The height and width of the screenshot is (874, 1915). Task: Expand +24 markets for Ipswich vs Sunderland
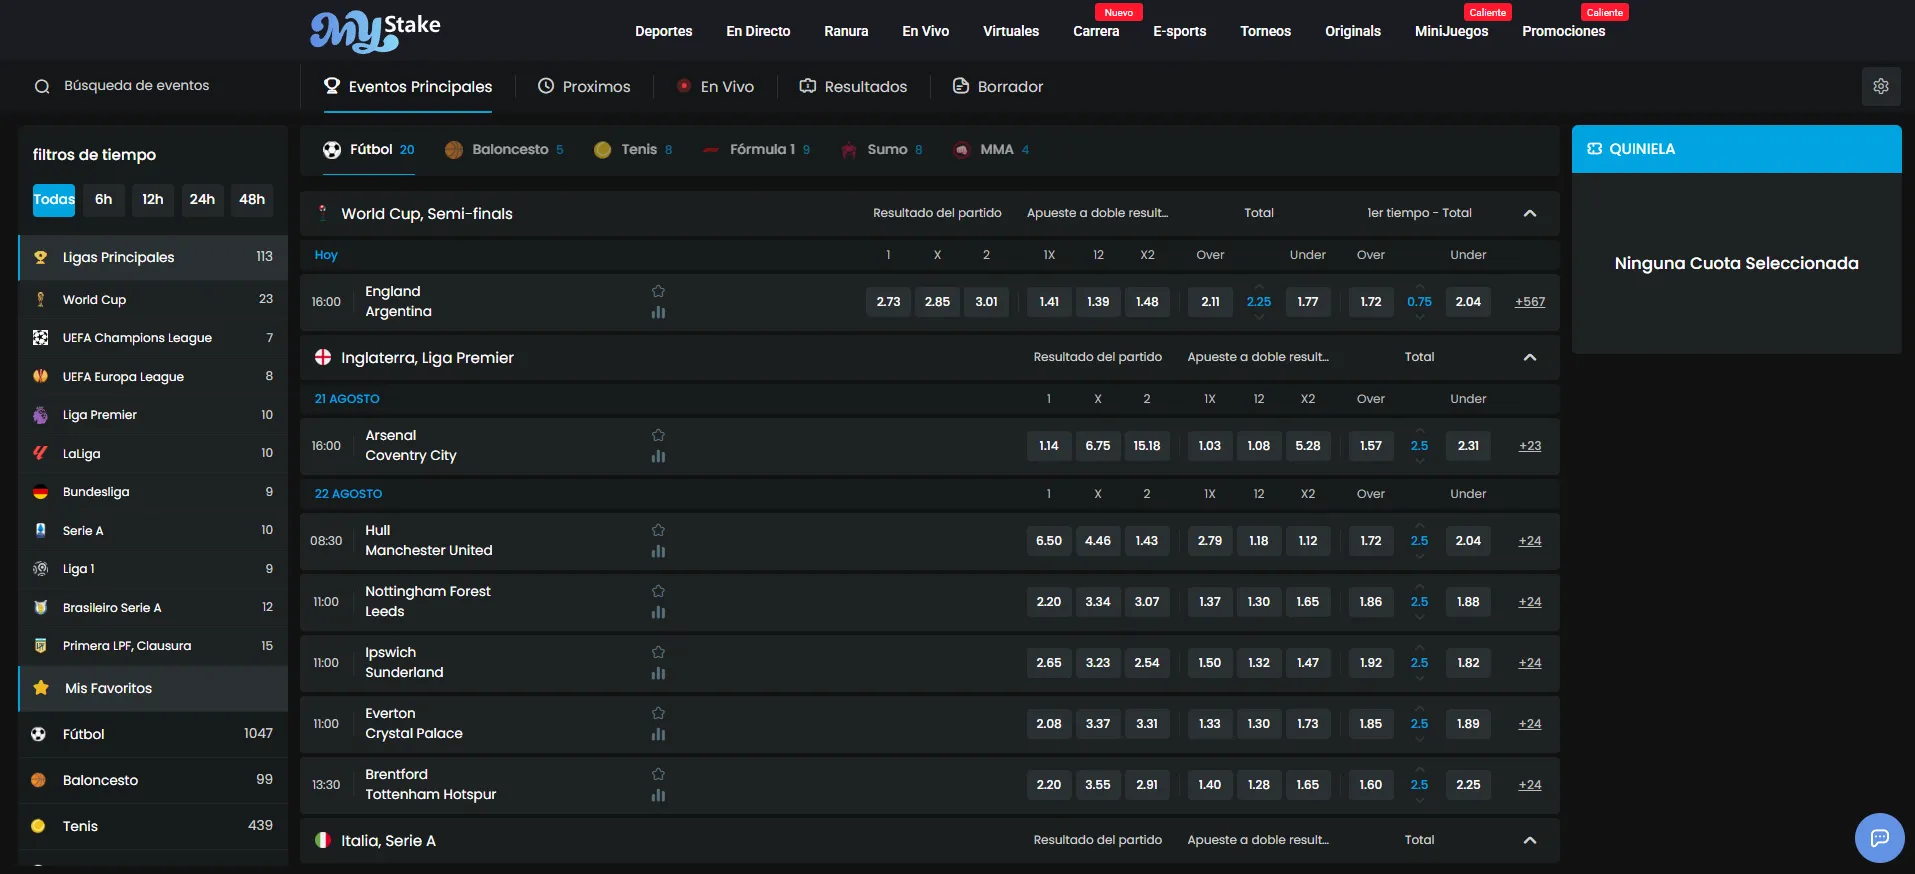coord(1529,662)
